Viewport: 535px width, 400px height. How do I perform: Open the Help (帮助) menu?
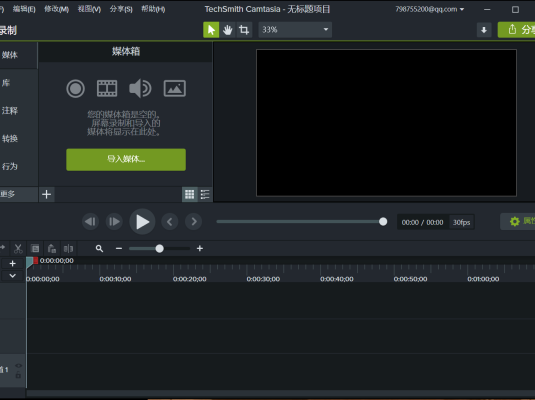click(x=153, y=9)
